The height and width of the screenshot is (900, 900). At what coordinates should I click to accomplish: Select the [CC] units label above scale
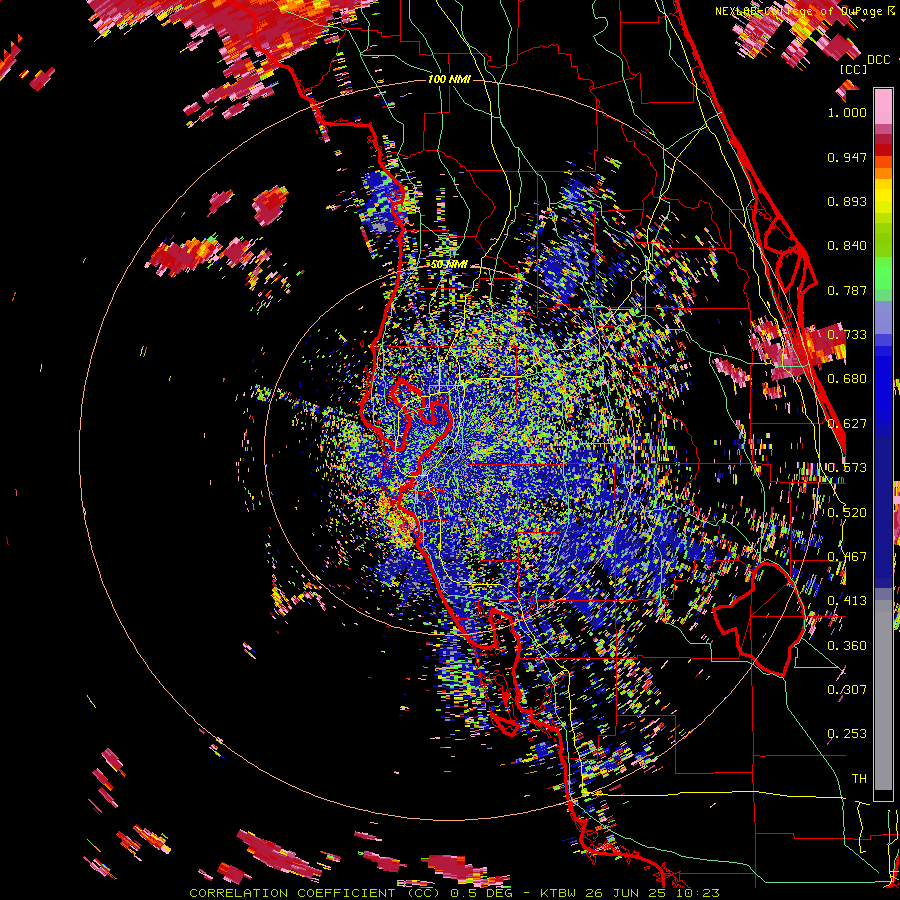click(854, 69)
